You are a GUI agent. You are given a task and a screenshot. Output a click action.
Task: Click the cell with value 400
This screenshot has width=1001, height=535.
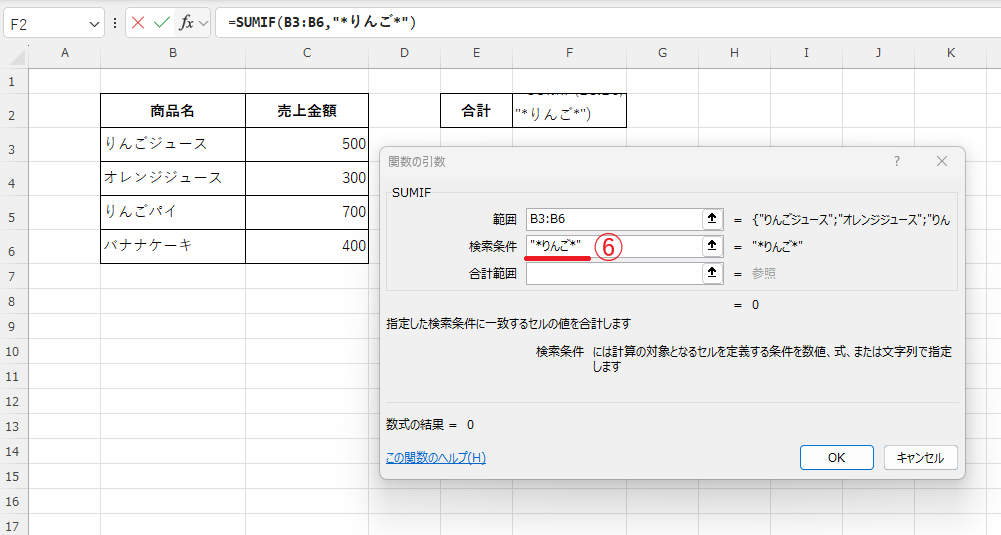pos(307,246)
